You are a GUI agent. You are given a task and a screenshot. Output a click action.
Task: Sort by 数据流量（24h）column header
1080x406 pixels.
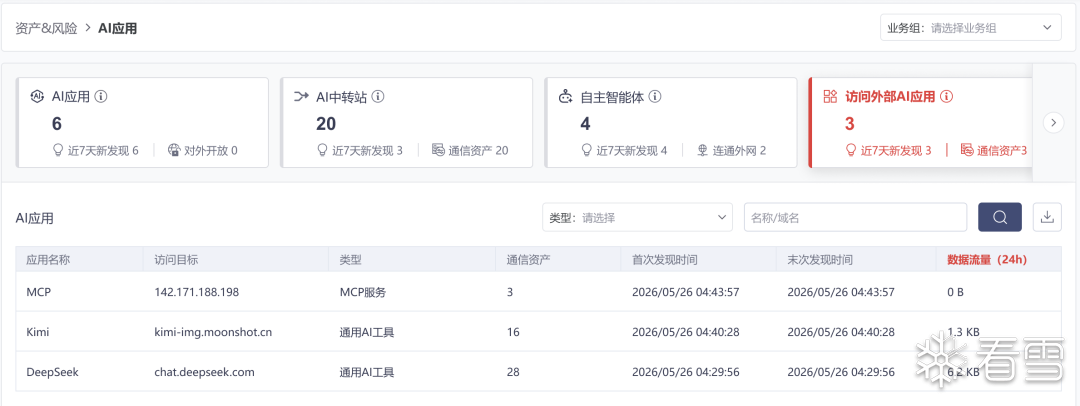click(987, 260)
